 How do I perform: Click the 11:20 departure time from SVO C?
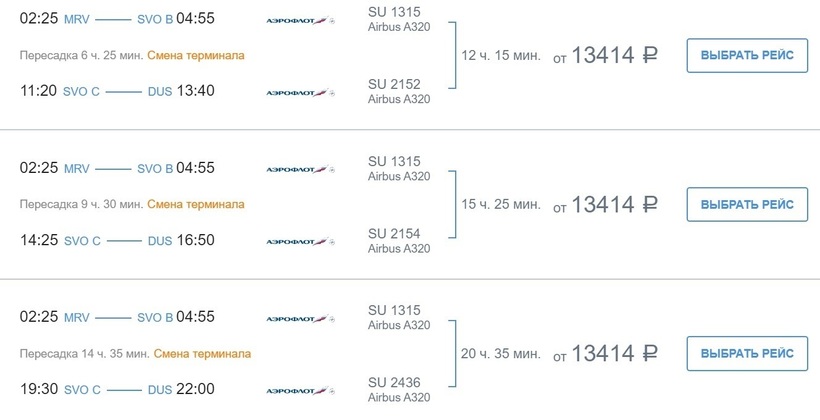point(38,92)
